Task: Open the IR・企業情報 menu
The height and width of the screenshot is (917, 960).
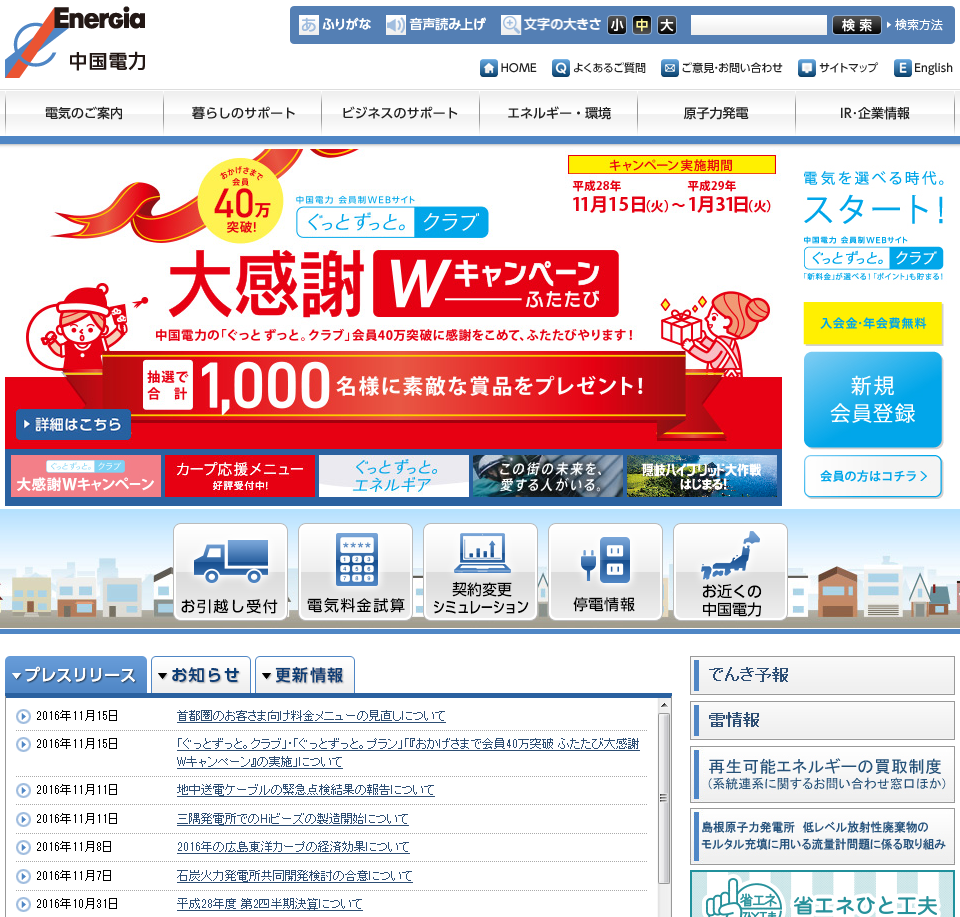Action: click(874, 113)
